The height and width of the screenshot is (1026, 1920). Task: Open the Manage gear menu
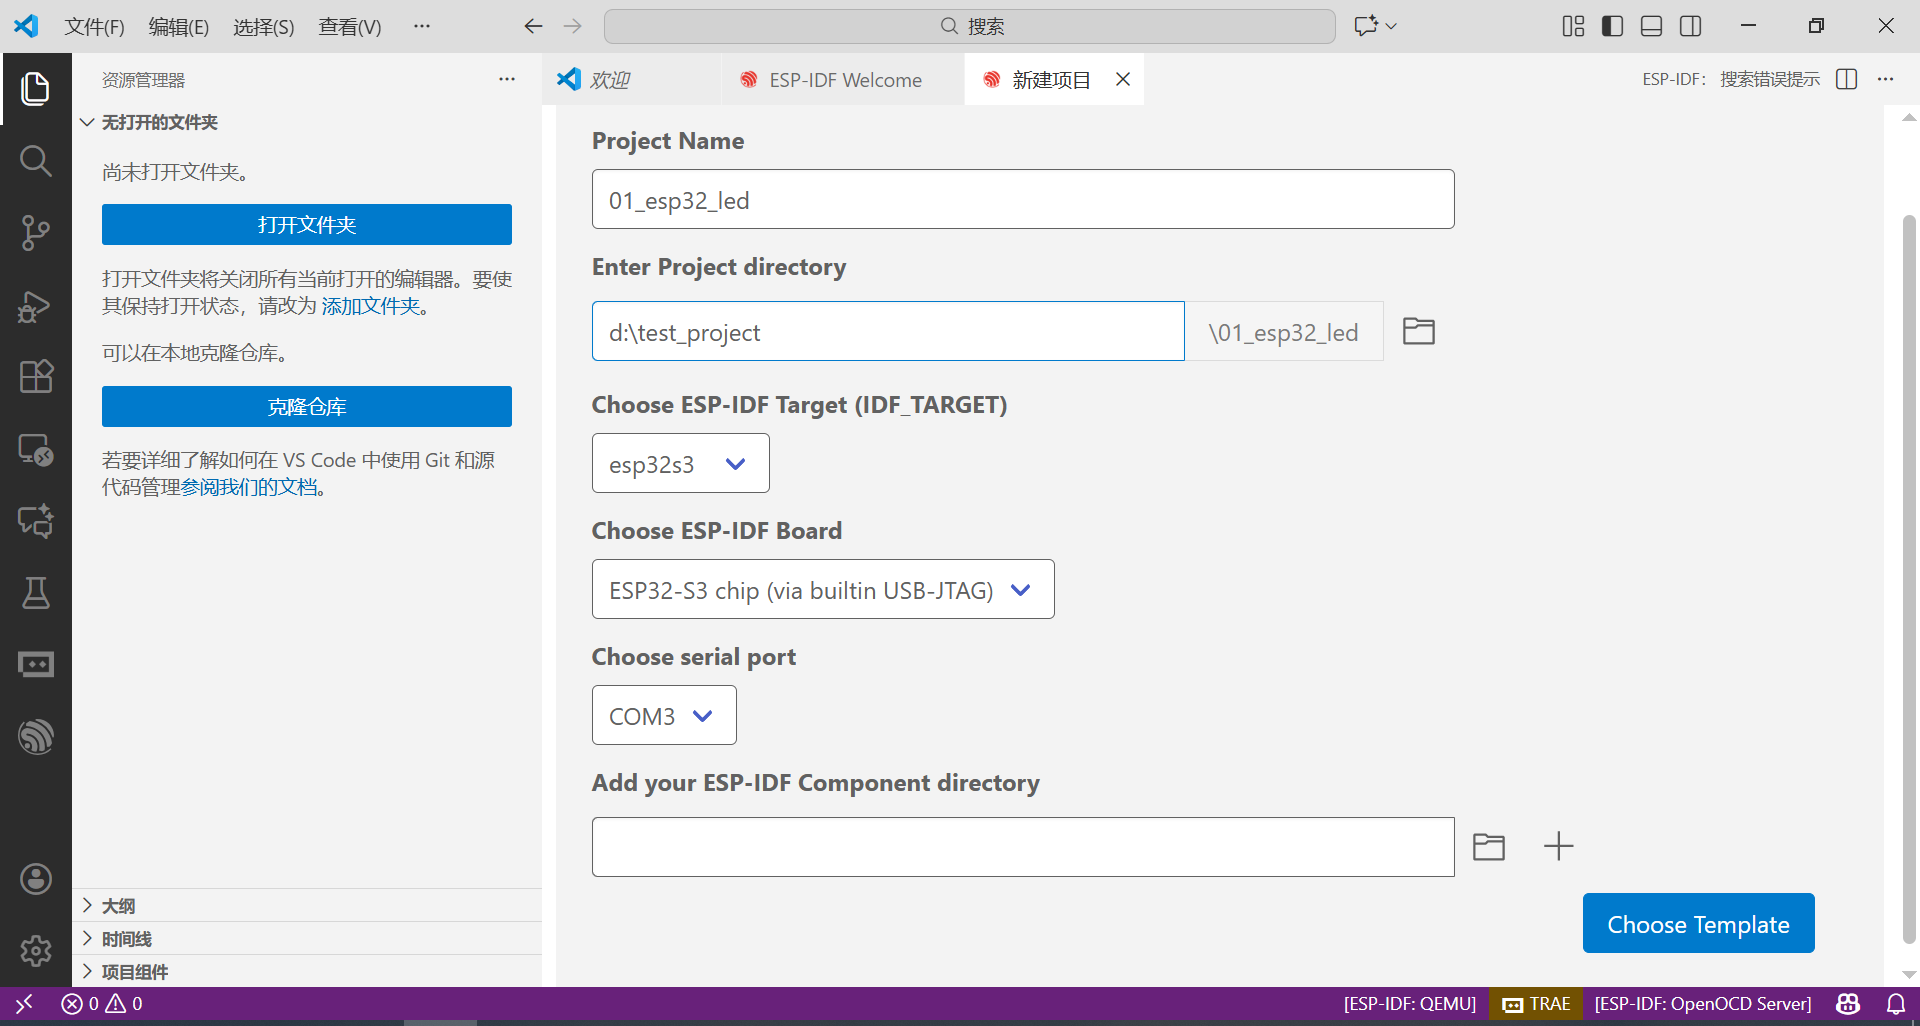point(36,950)
